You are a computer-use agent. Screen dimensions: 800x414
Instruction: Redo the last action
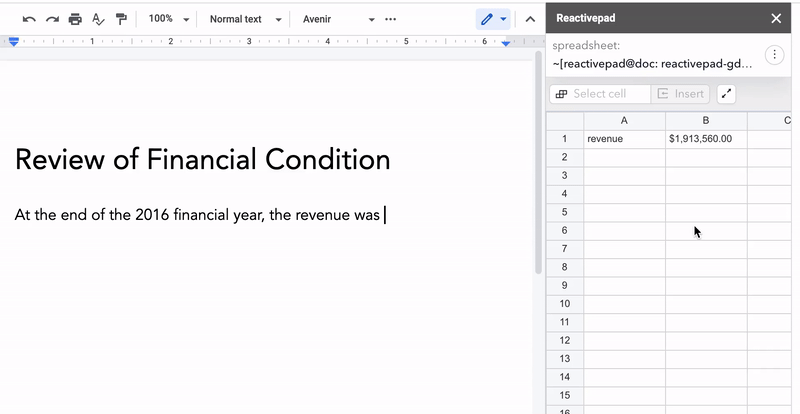52,19
